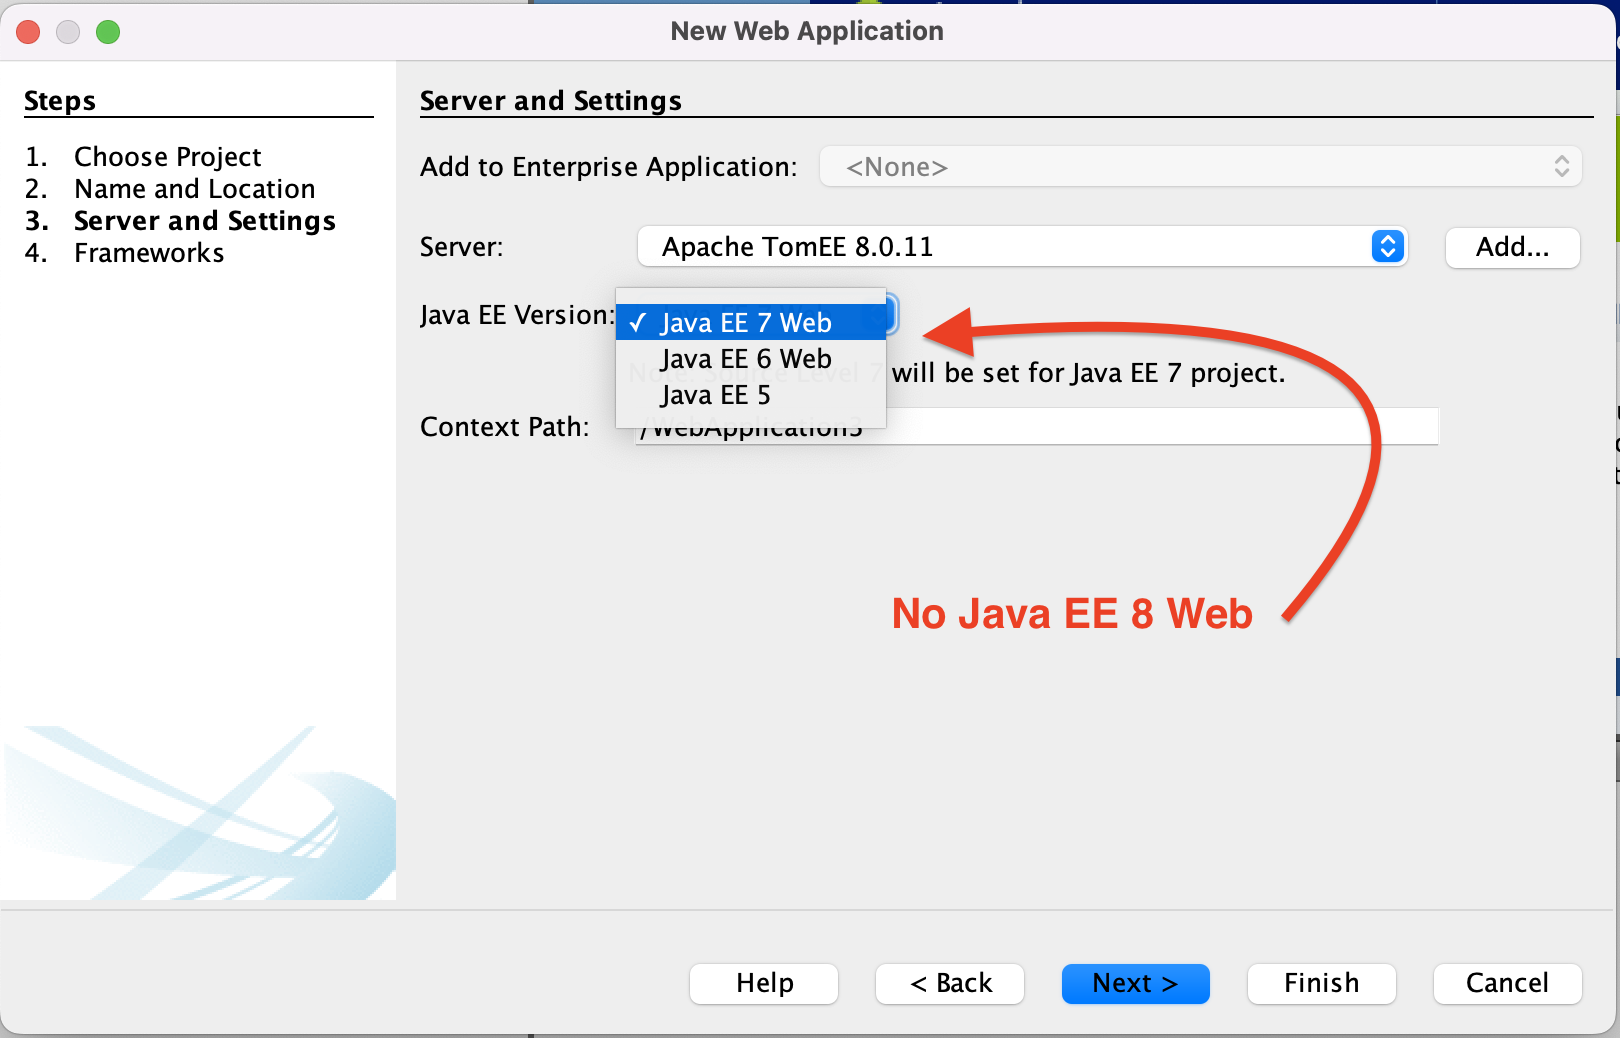Select step "4. Frameworks"
This screenshot has width=1620, height=1038.
pyautogui.click(x=148, y=253)
